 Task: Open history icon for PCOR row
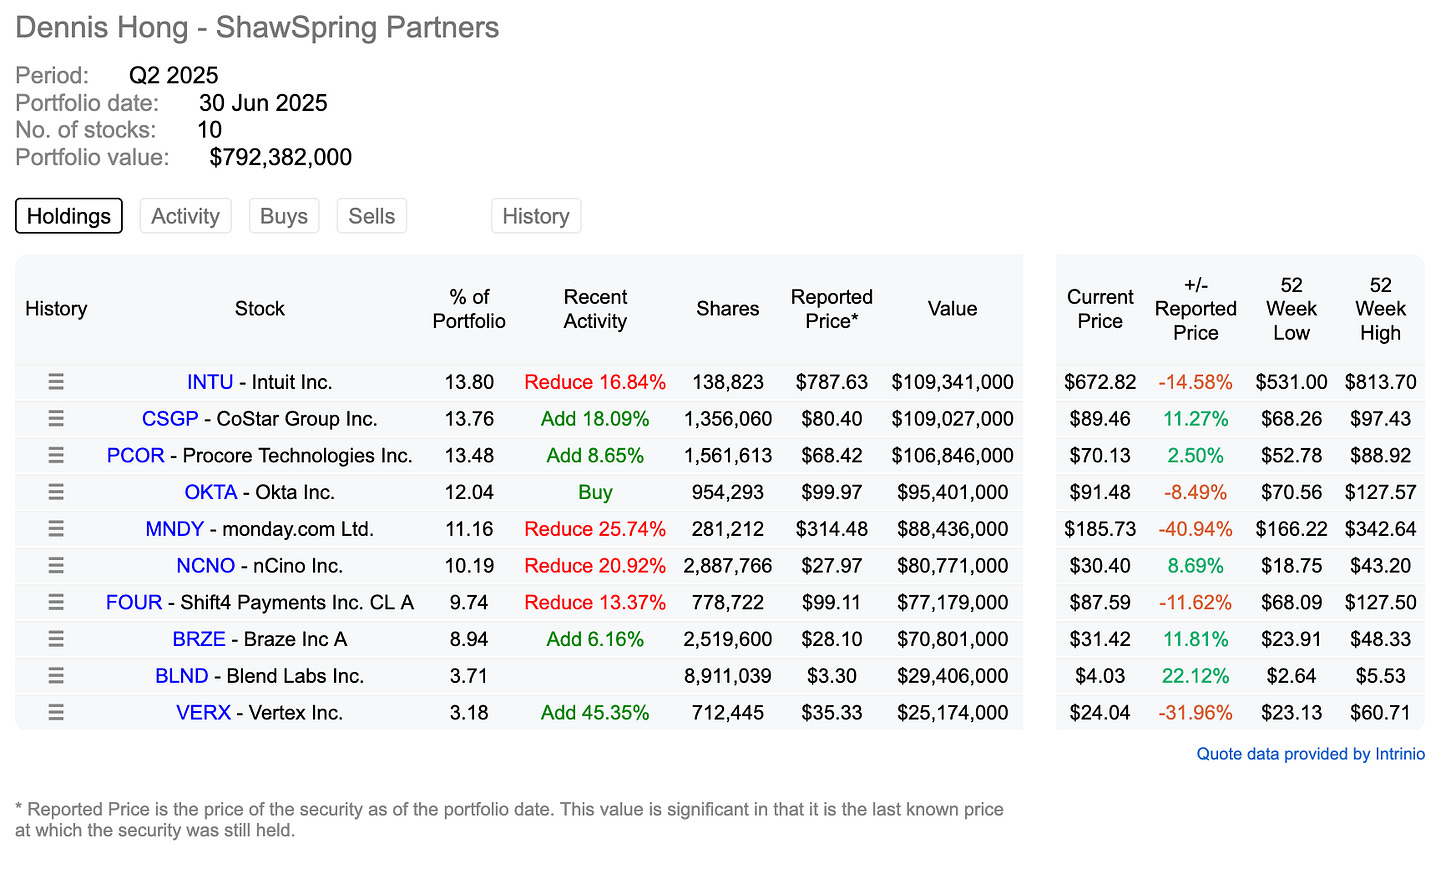[56, 455]
